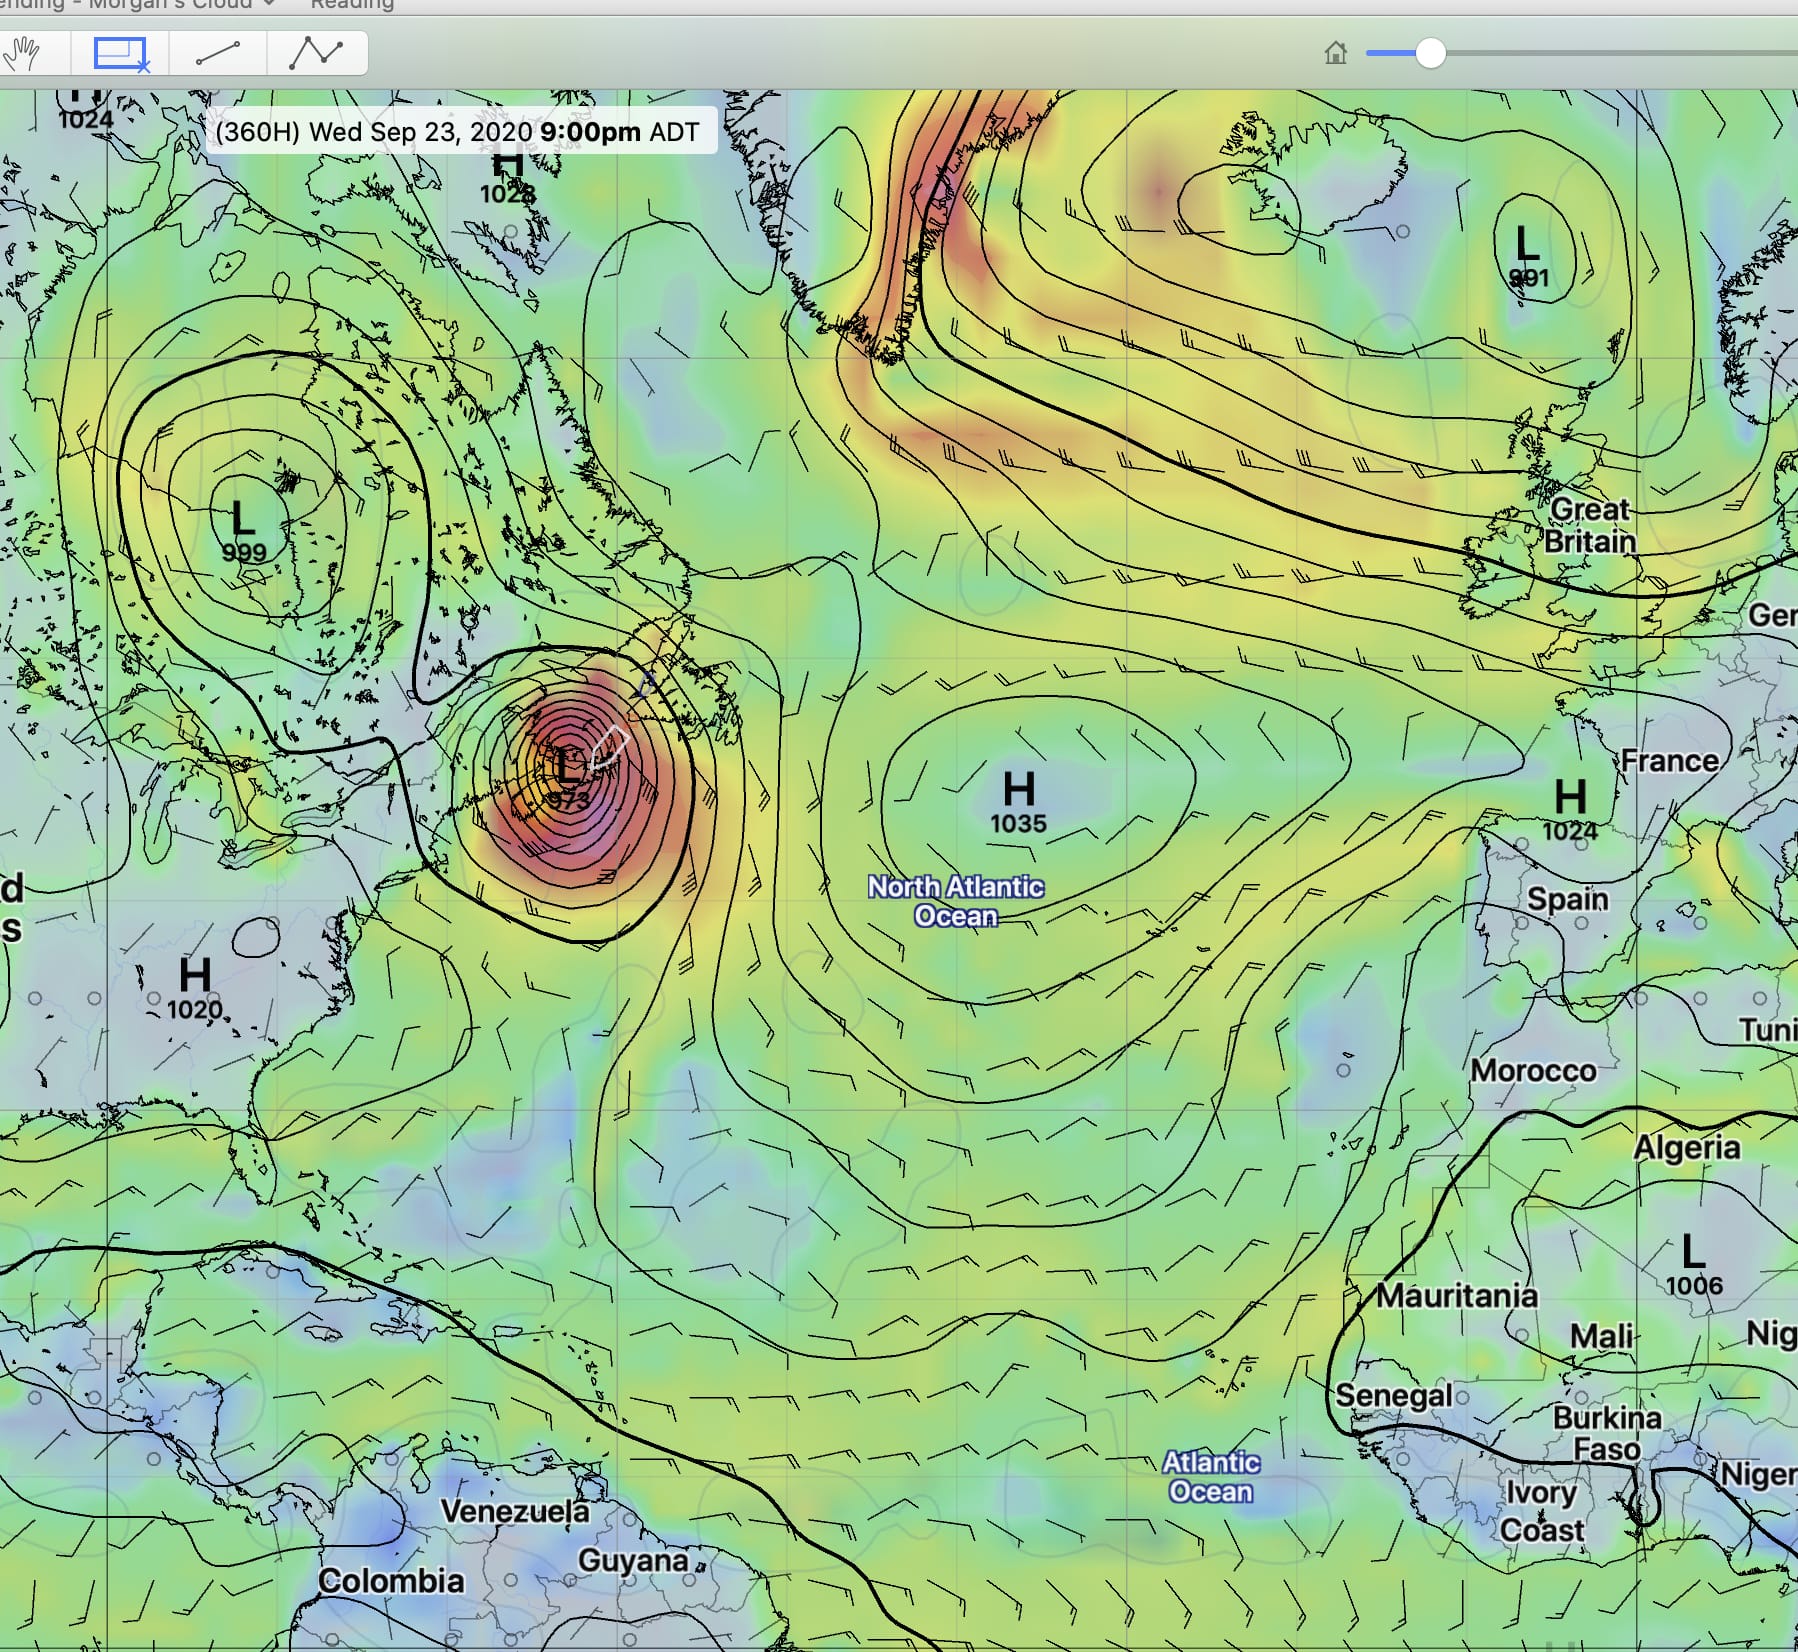Click the white boat marker near the 973 low
The height and width of the screenshot is (1652, 1798).
point(608,745)
